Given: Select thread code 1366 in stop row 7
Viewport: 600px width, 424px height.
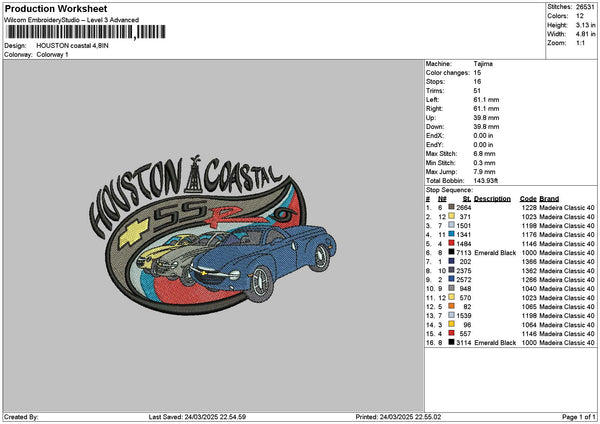Looking at the screenshot, I should 529,262.
